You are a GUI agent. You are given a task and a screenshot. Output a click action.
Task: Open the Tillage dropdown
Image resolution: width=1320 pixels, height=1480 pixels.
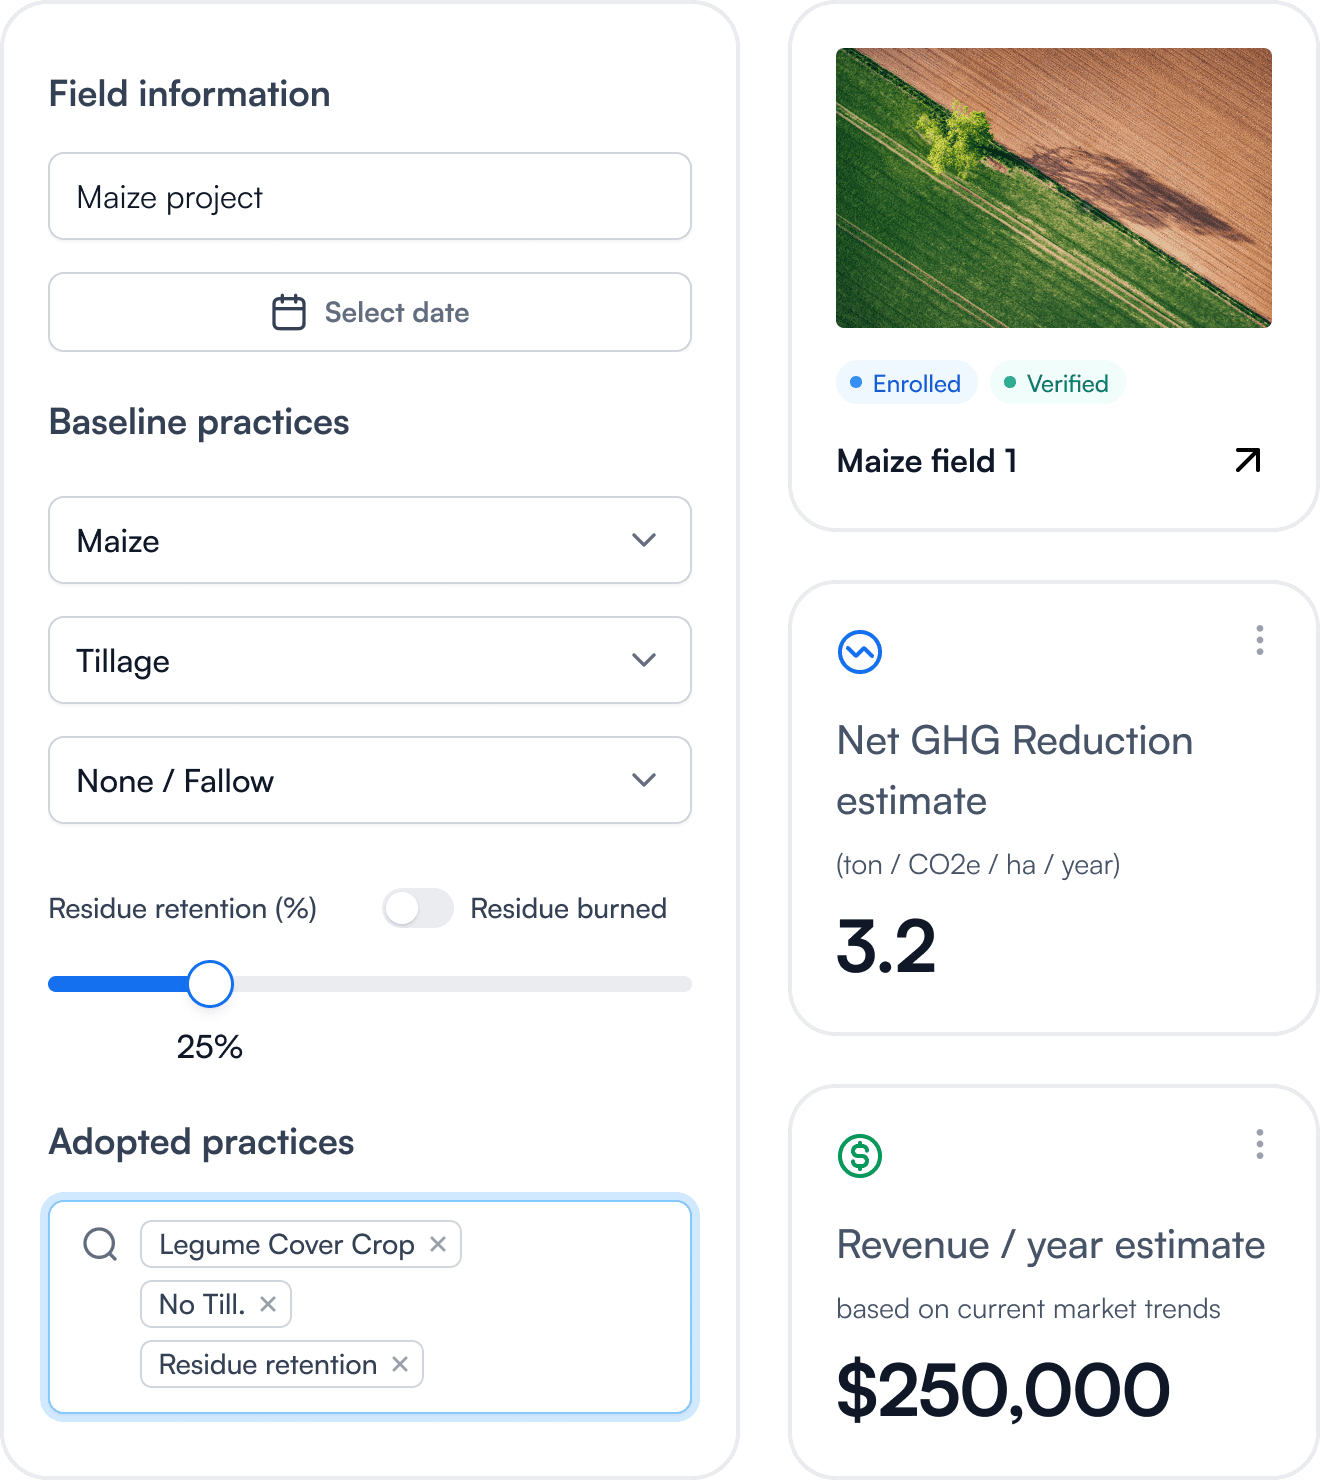tap(370, 660)
